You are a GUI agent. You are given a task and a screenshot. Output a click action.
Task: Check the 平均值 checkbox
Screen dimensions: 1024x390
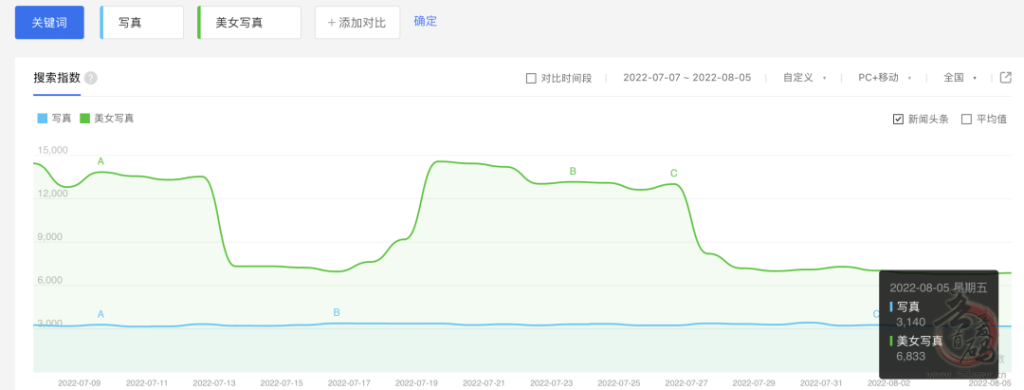pos(966,119)
